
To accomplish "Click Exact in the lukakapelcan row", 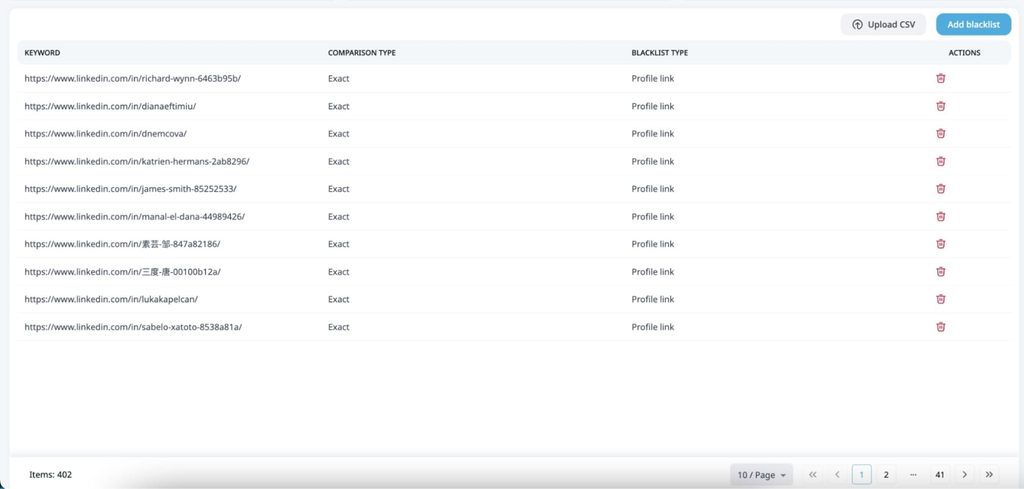I will click(x=338, y=299).
